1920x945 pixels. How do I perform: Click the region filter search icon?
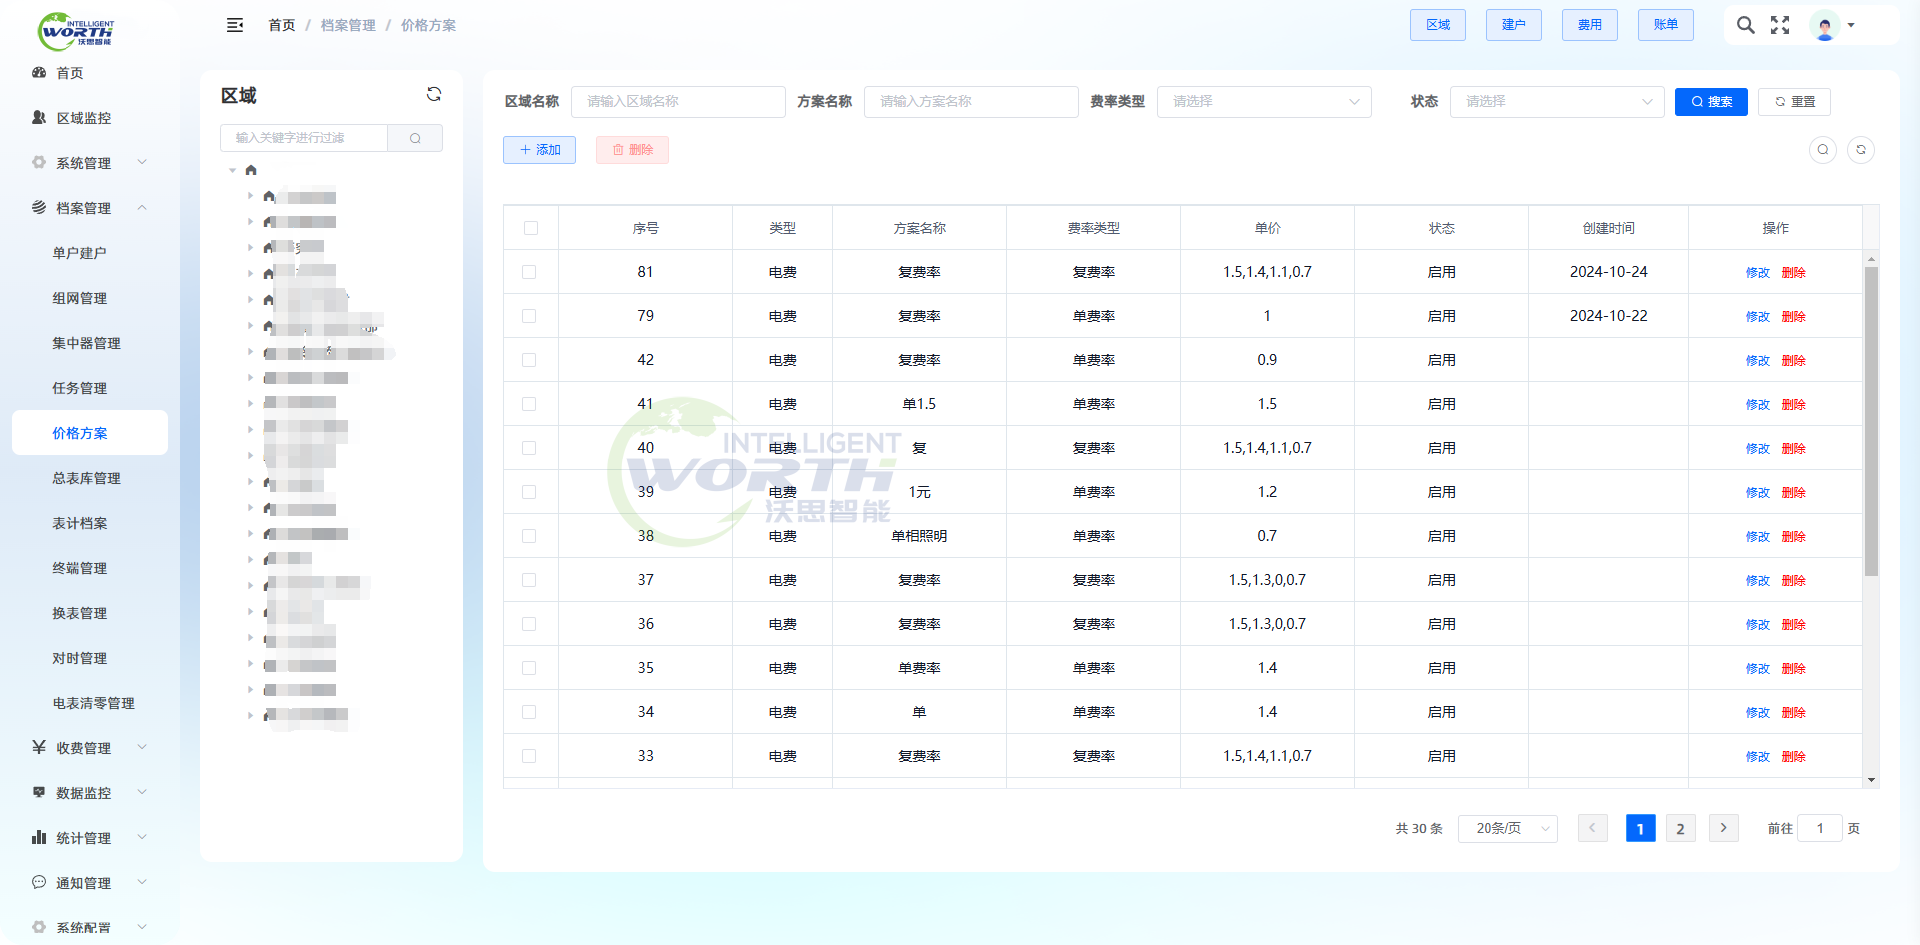click(x=415, y=138)
